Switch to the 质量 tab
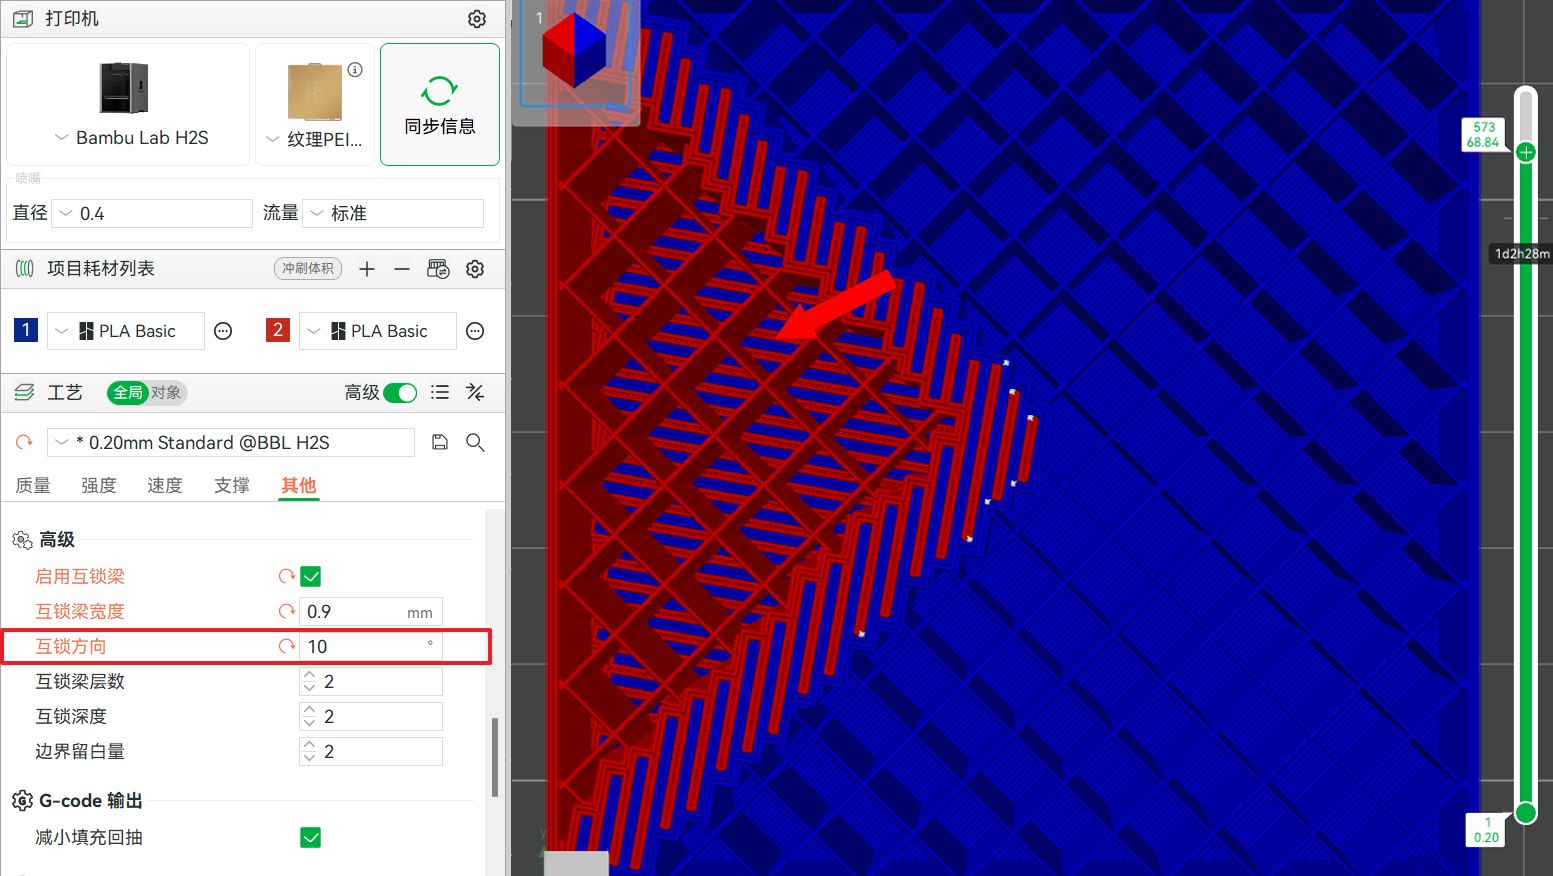The height and width of the screenshot is (876, 1553). point(33,485)
